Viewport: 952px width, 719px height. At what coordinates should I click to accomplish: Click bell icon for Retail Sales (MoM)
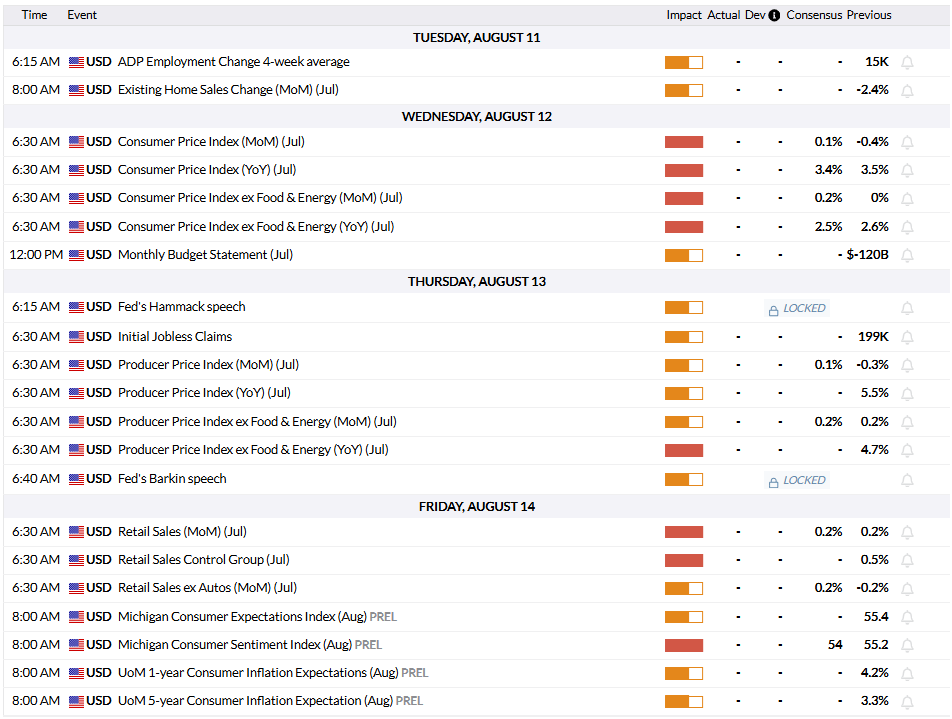coord(907,533)
